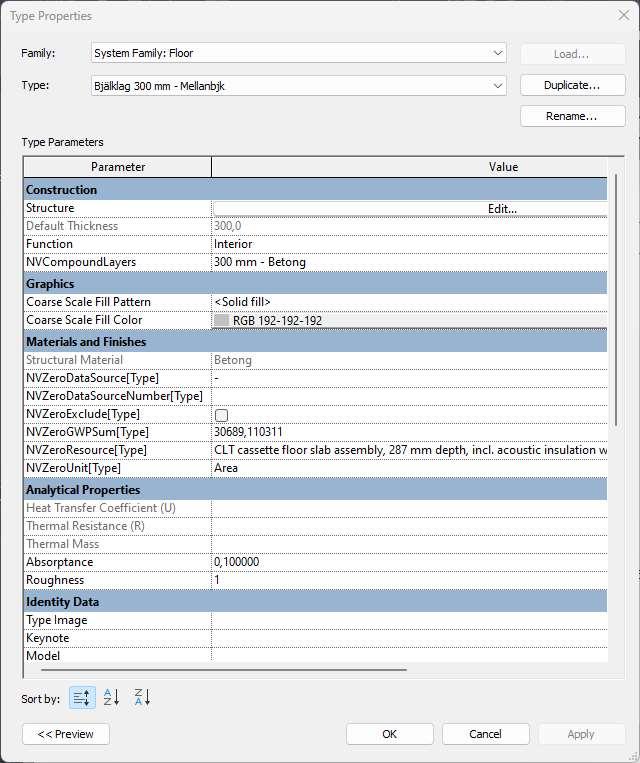Edit NVZeroGWPSum[Type] value 30689,110311
This screenshot has width=640, height=763.
click(410, 432)
